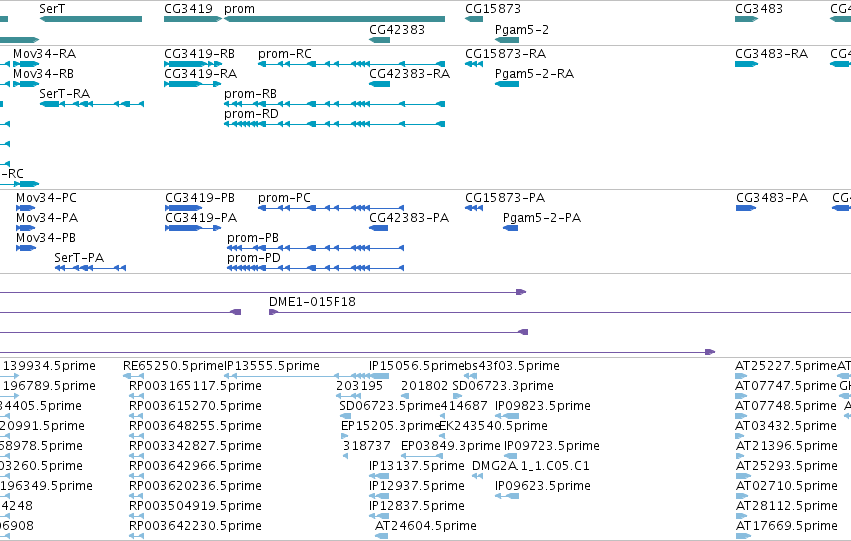Click the IP15056.5prime EST label
Viewport: 851px width, 541px height.
coord(416,366)
